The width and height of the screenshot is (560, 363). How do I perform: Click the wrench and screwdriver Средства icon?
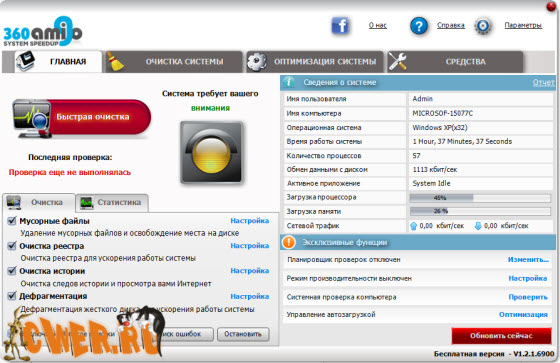[x=397, y=61]
